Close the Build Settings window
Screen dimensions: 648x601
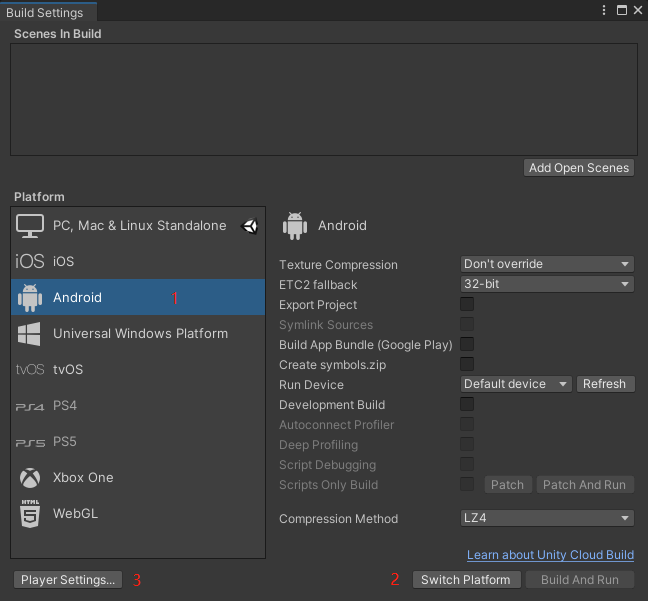coord(638,10)
